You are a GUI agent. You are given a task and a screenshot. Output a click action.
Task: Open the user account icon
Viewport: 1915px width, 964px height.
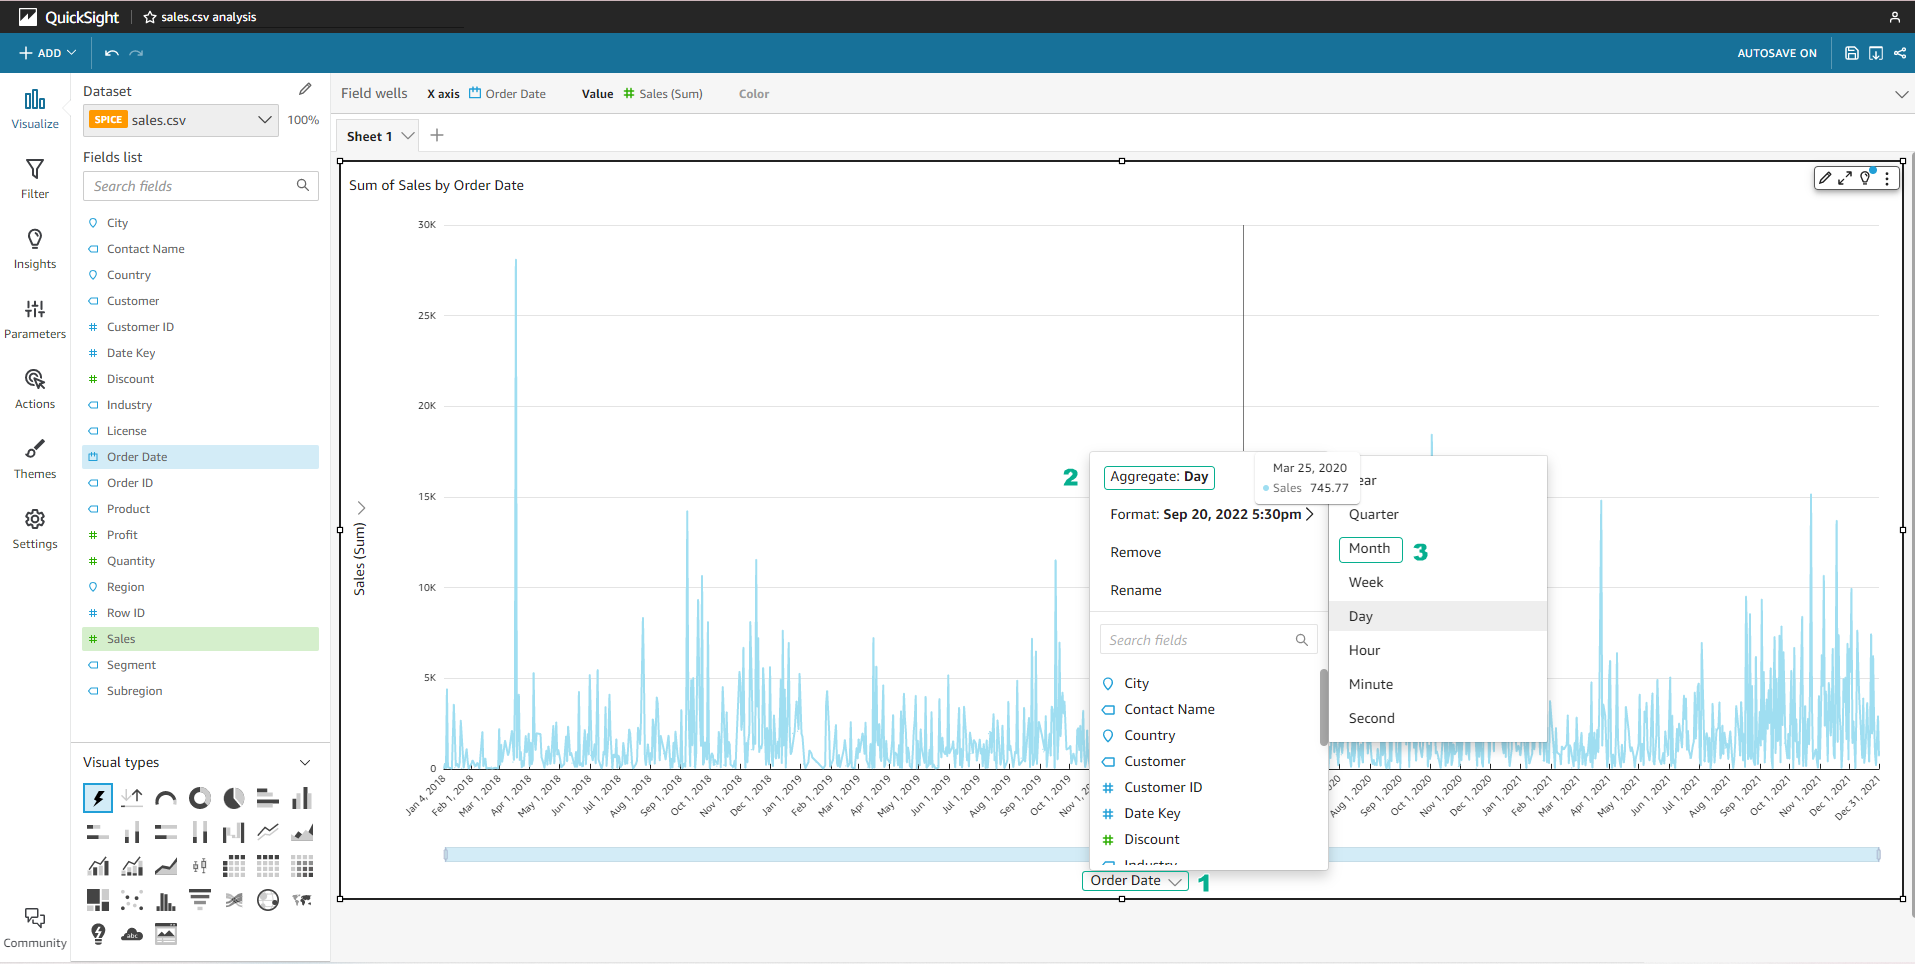pyautogui.click(x=1894, y=17)
